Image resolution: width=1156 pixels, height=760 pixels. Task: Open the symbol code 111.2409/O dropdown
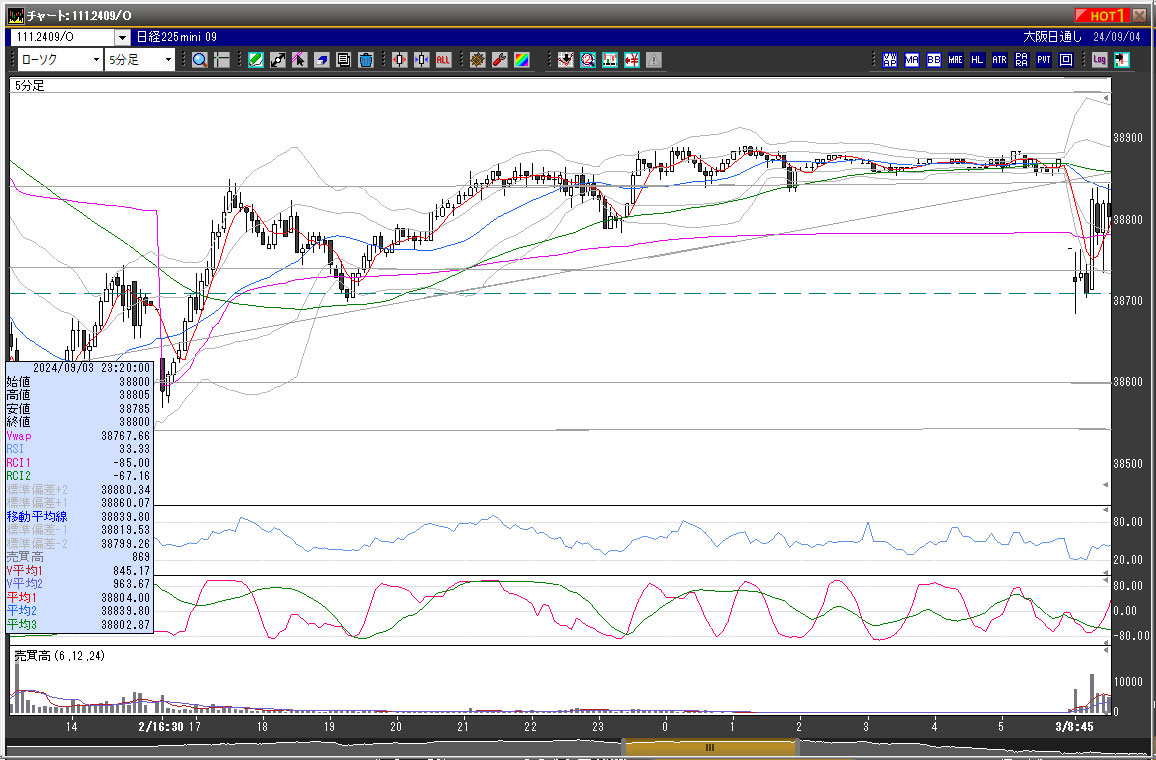click(122, 37)
